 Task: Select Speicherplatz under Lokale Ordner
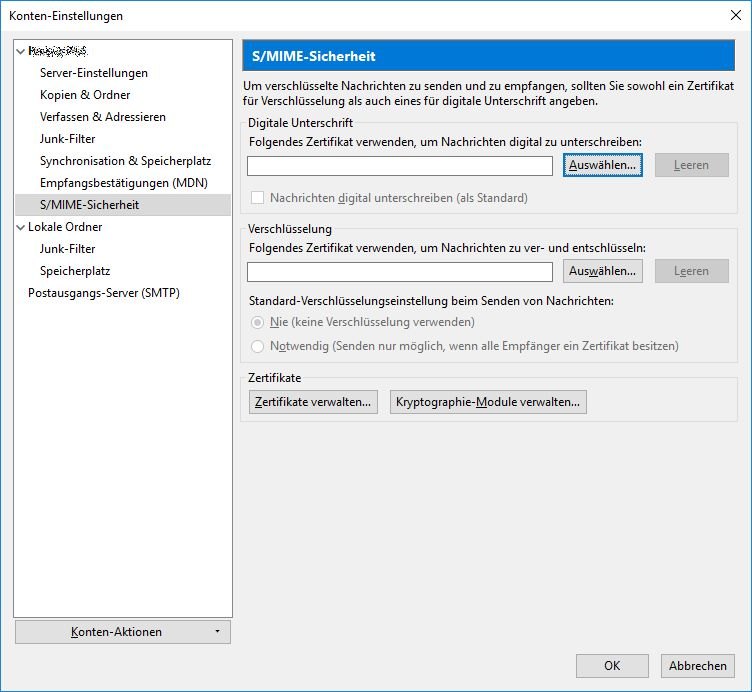coord(75,271)
